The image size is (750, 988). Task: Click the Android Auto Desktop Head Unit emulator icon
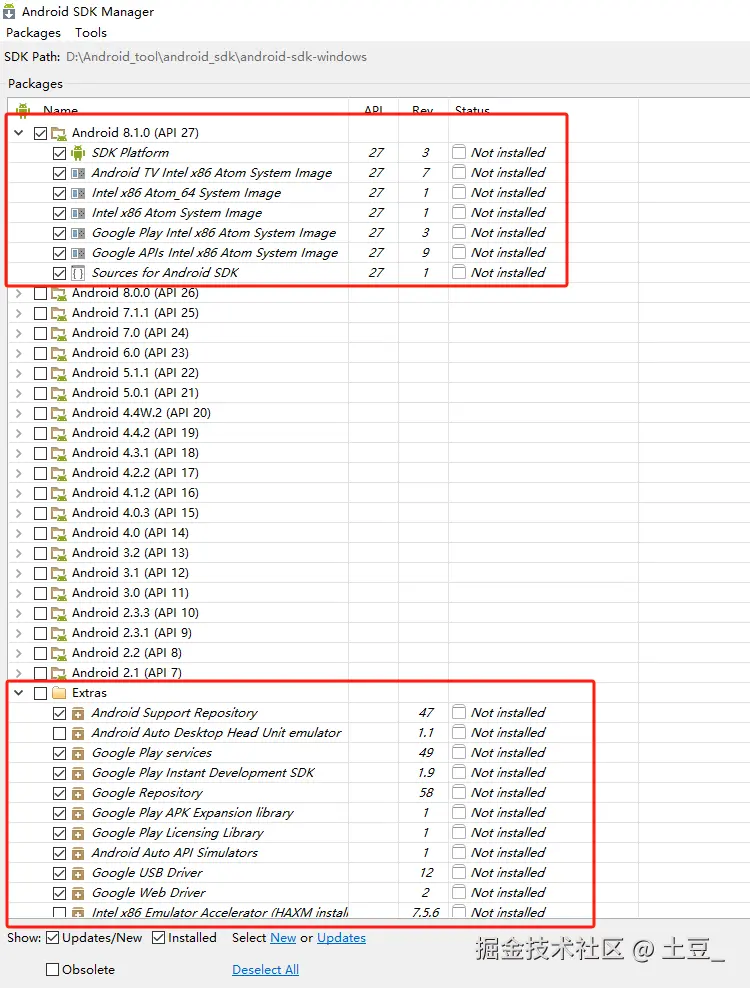[x=78, y=733]
